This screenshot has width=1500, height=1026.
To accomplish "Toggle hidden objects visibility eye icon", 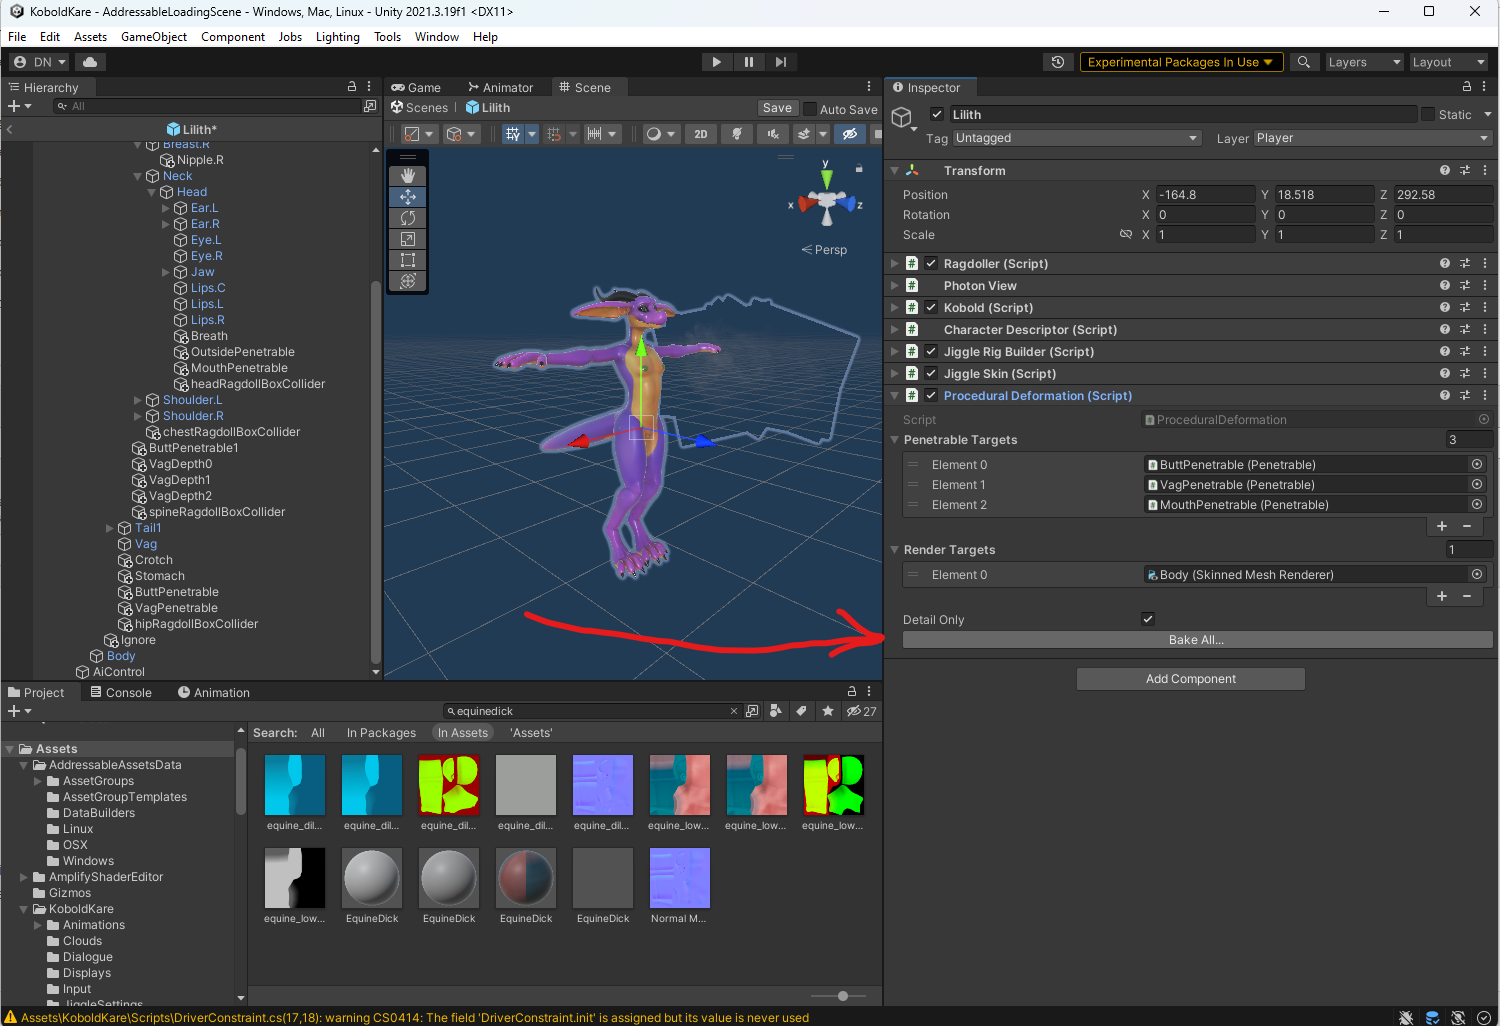I will click(x=850, y=134).
